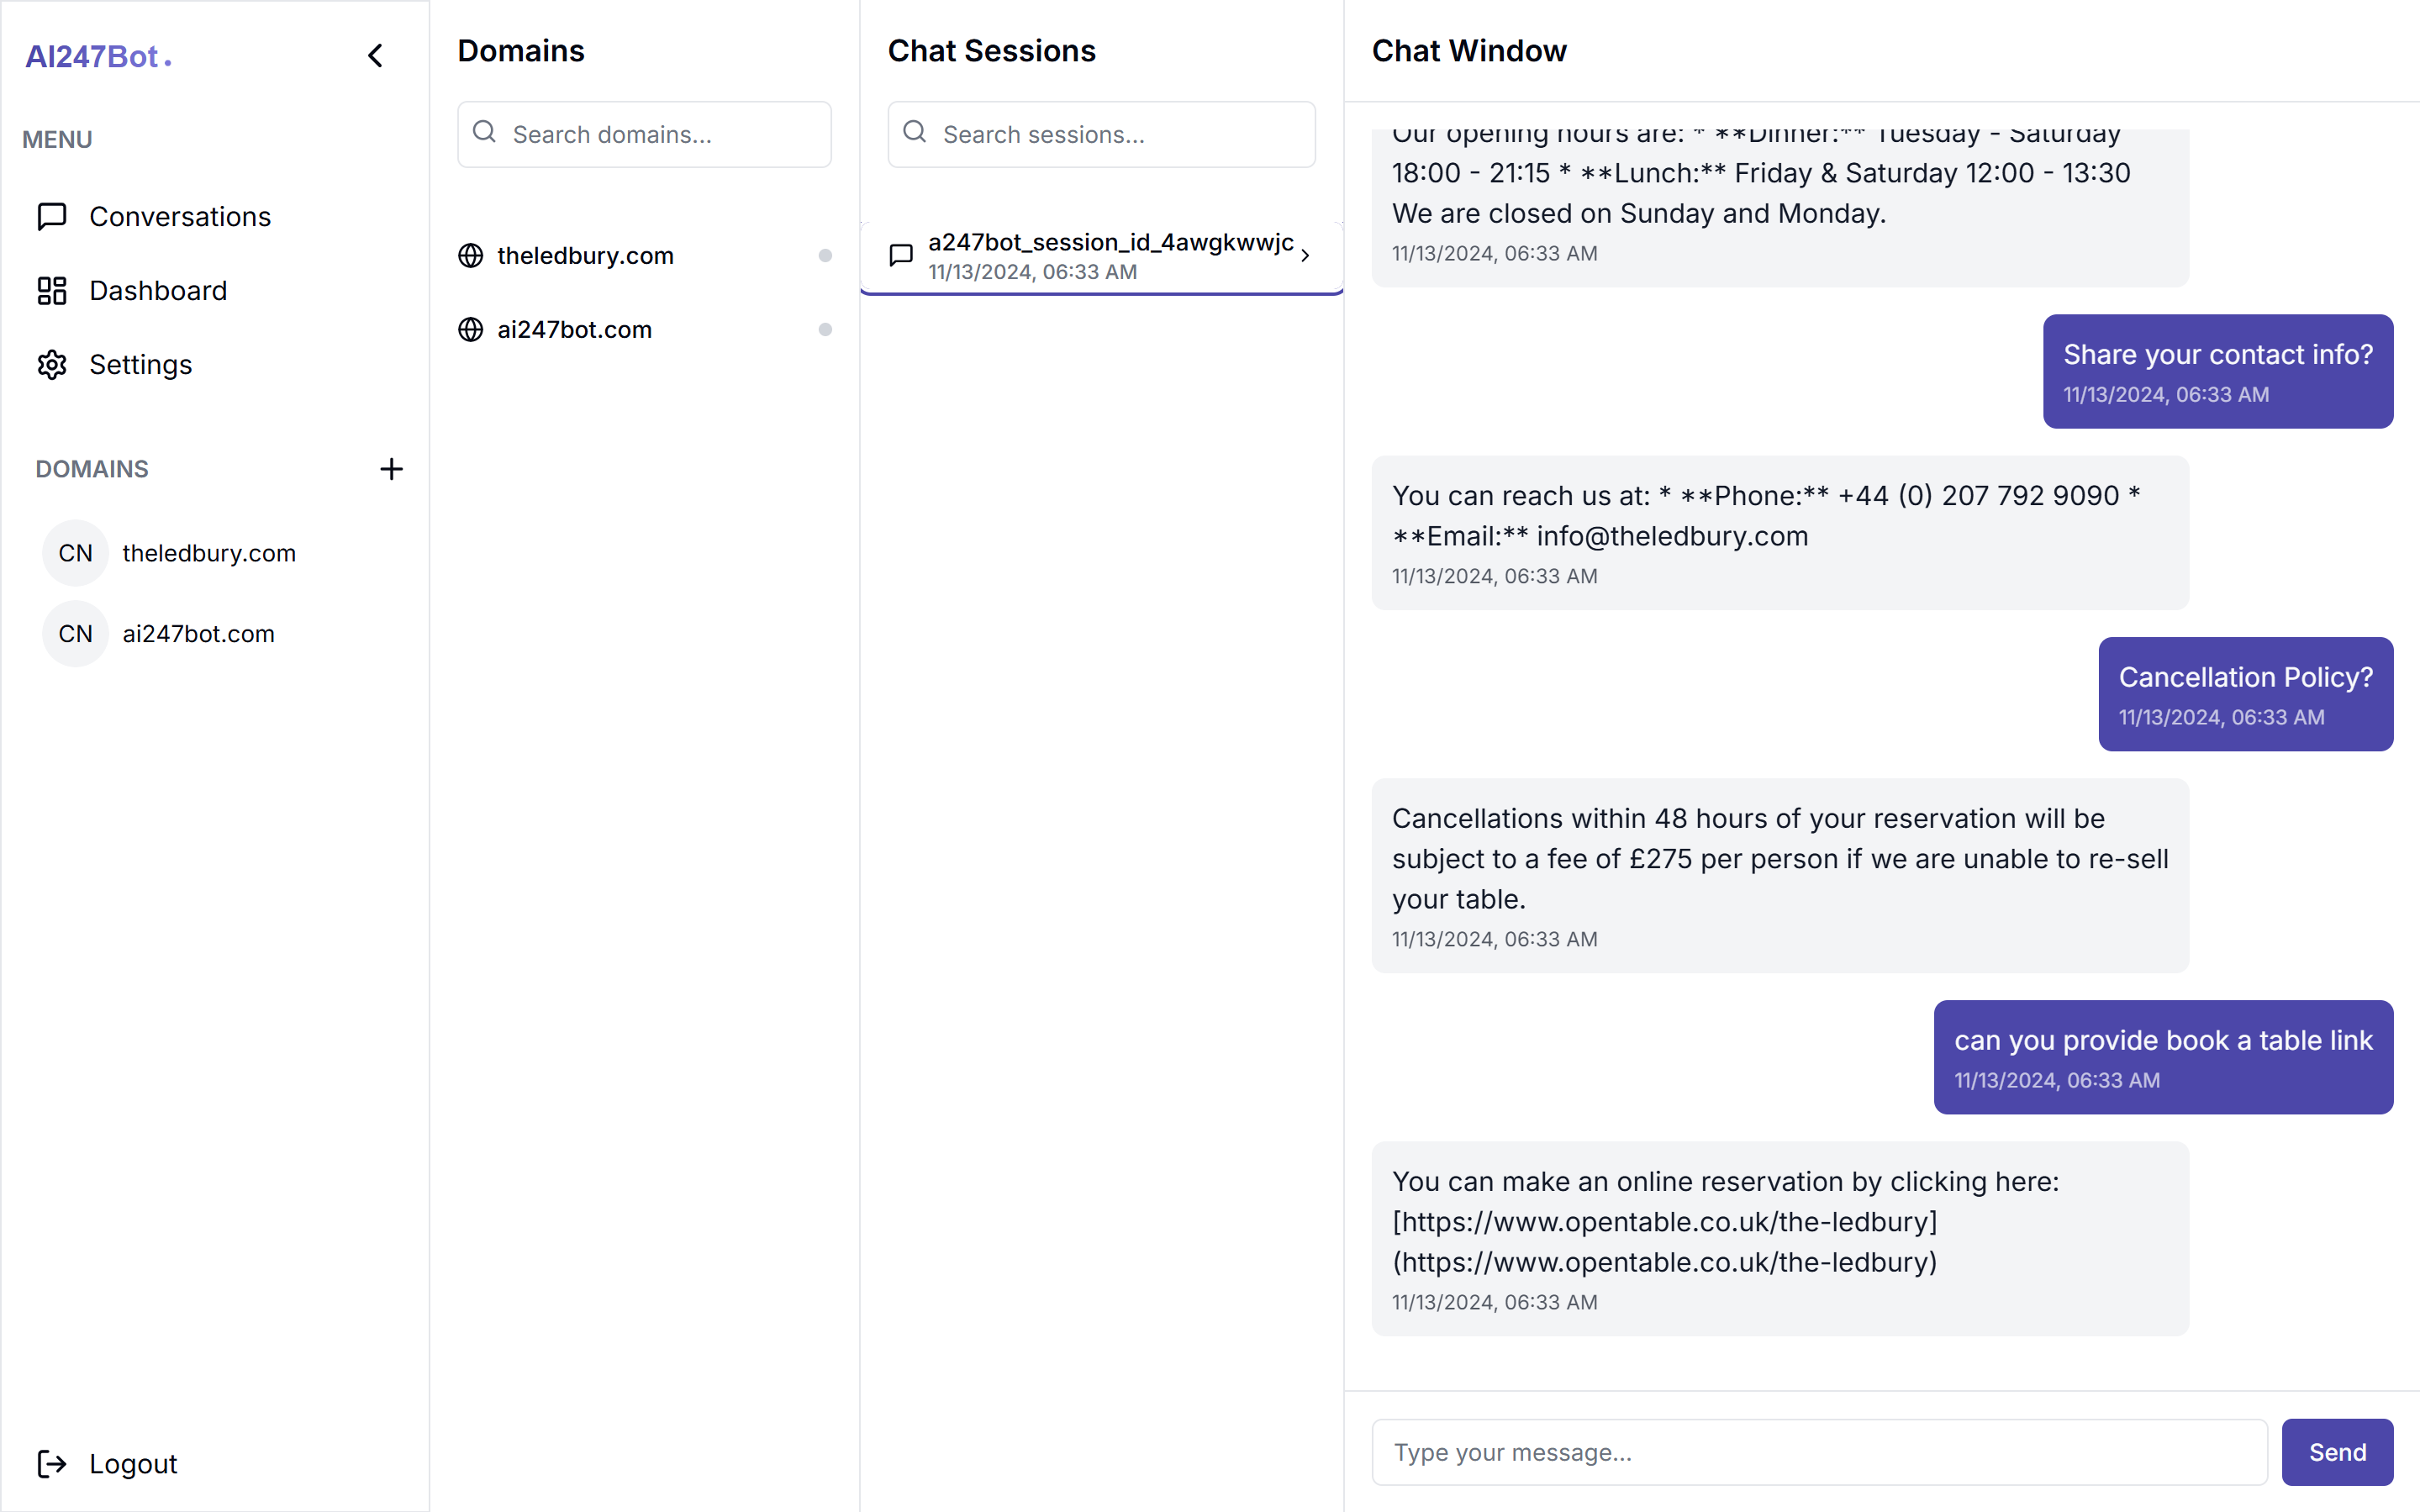The width and height of the screenshot is (2420, 1512).
Task: Click status dot next to ai247bot.com
Action: point(825,330)
